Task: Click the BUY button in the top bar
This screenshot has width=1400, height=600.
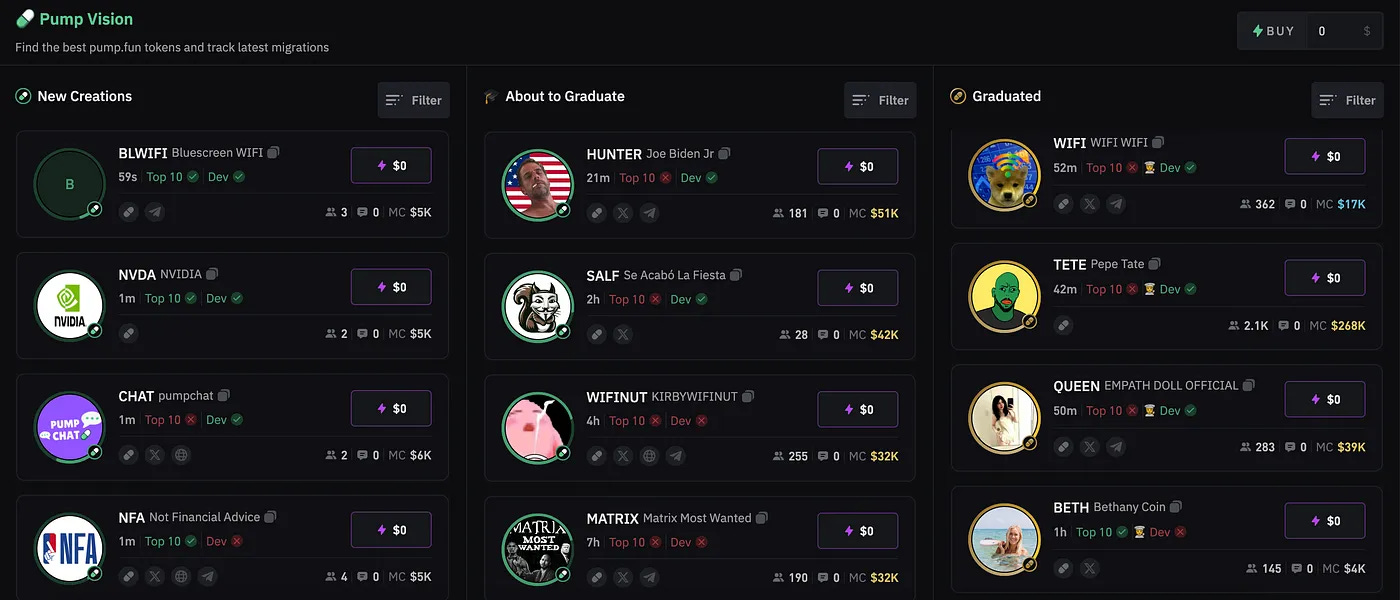Action: [x=1272, y=30]
